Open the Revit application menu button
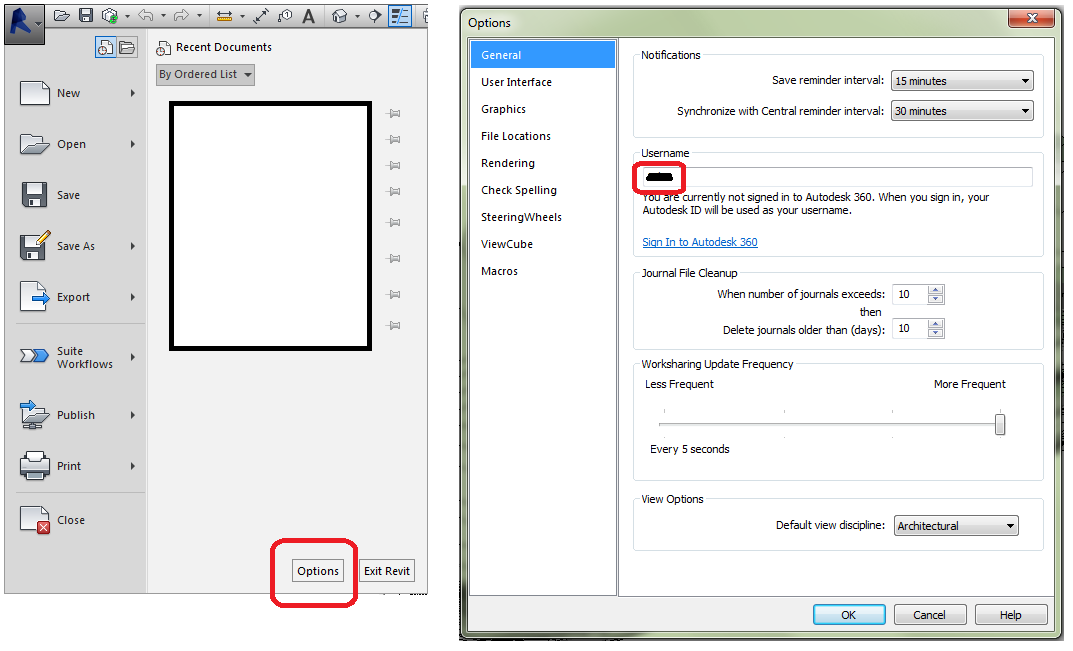The width and height of the screenshot is (1073, 651). [24, 23]
